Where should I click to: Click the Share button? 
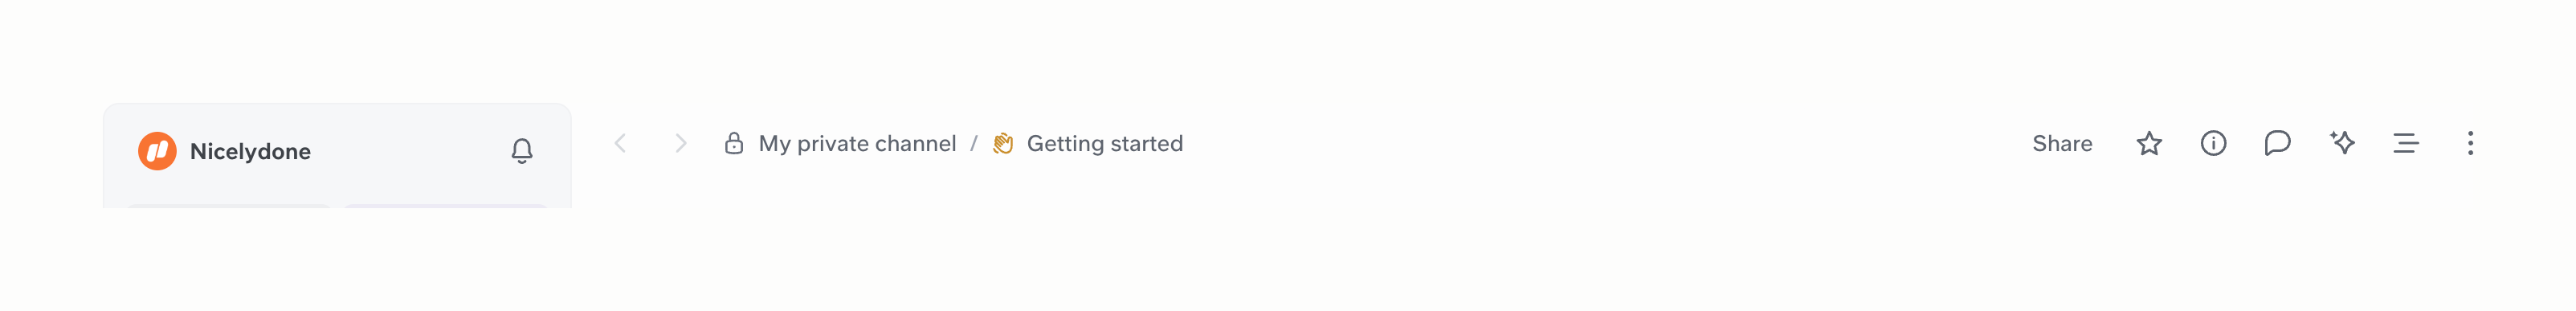point(2061,143)
